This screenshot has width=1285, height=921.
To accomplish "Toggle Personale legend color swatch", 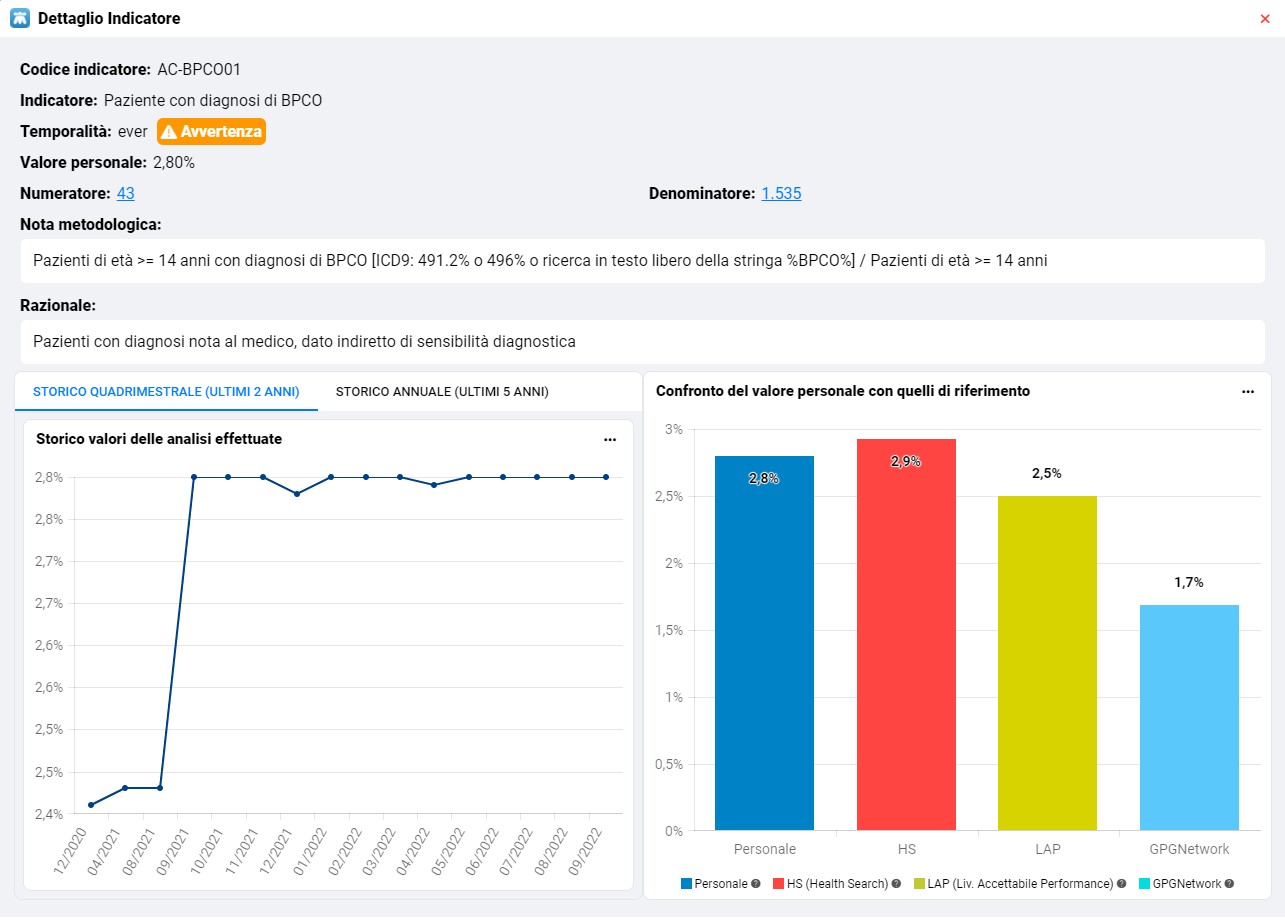I will click(686, 884).
